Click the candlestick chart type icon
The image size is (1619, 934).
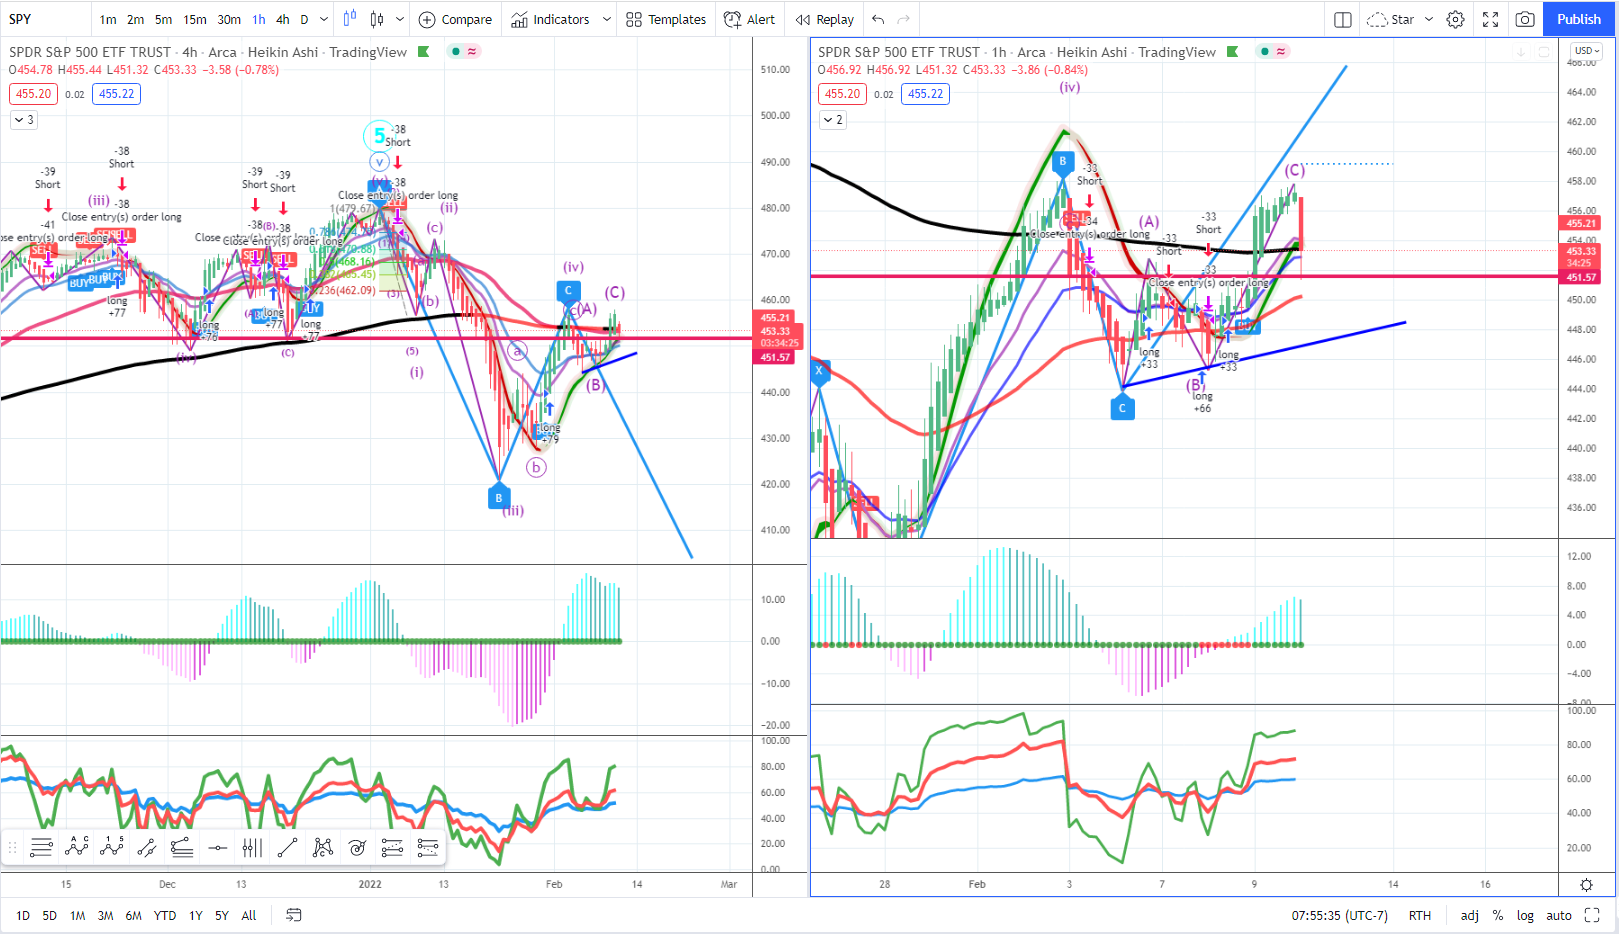click(x=377, y=19)
